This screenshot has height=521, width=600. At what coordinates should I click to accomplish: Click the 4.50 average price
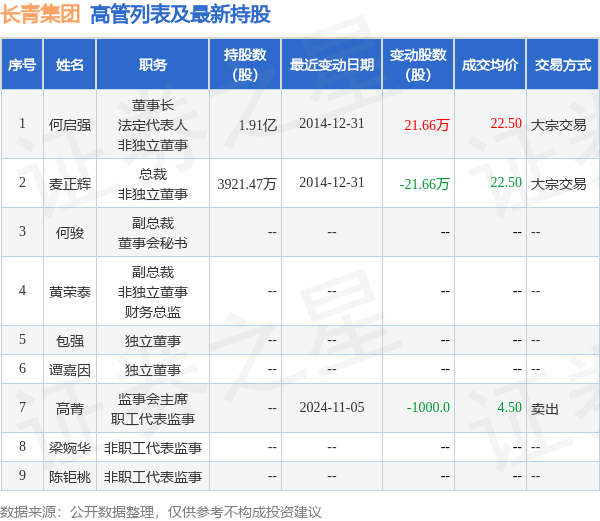[x=509, y=407]
